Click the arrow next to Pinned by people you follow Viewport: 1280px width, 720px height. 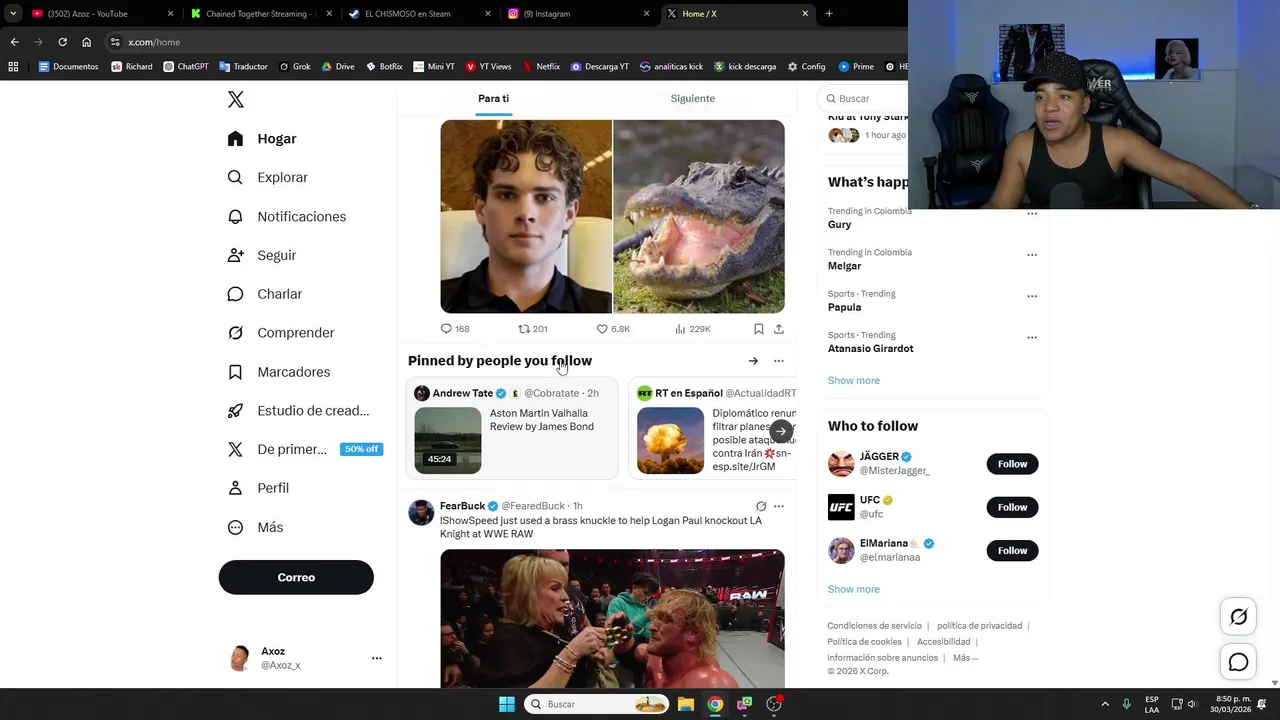[753, 361]
